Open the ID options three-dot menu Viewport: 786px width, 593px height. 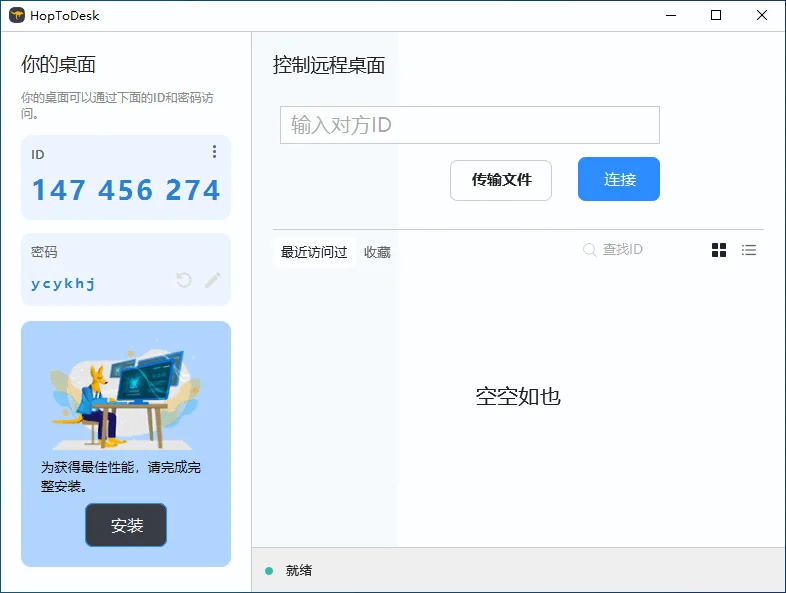pyautogui.click(x=214, y=152)
